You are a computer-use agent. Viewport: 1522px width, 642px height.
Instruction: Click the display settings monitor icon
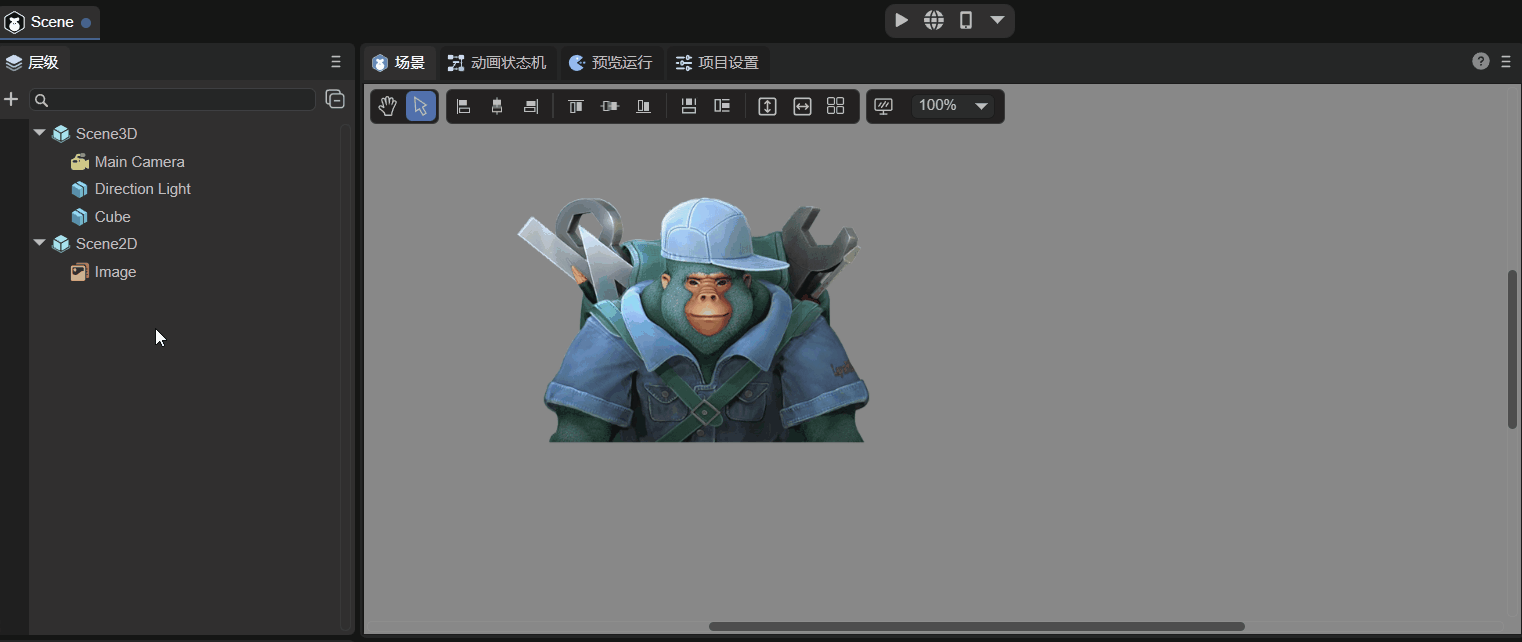pyautogui.click(x=883, y=106)
